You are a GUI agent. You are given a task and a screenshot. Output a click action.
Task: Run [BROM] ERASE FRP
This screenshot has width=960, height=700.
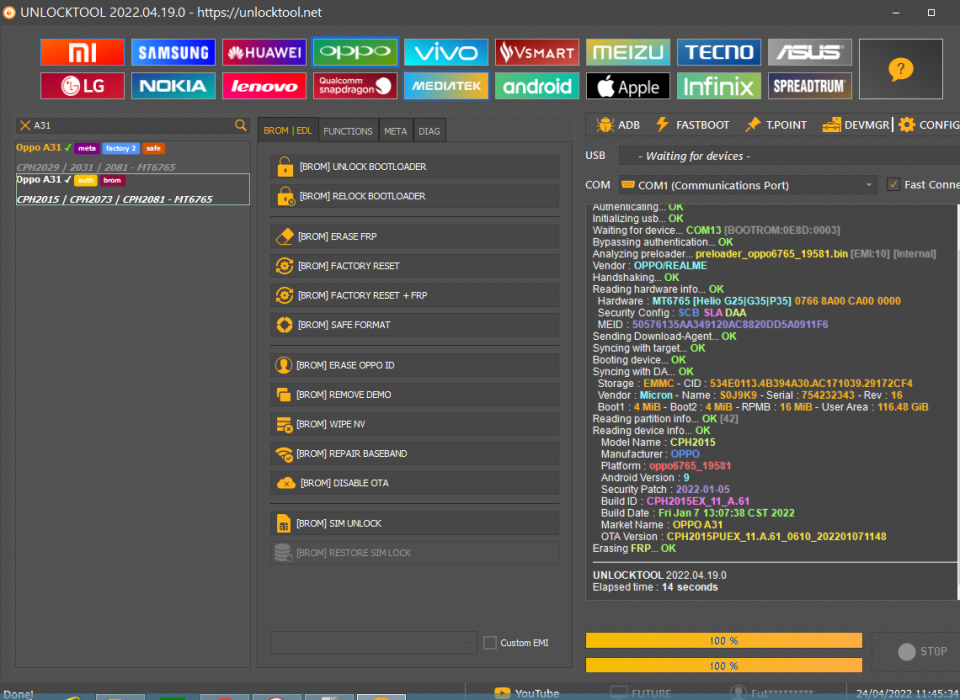414,236
